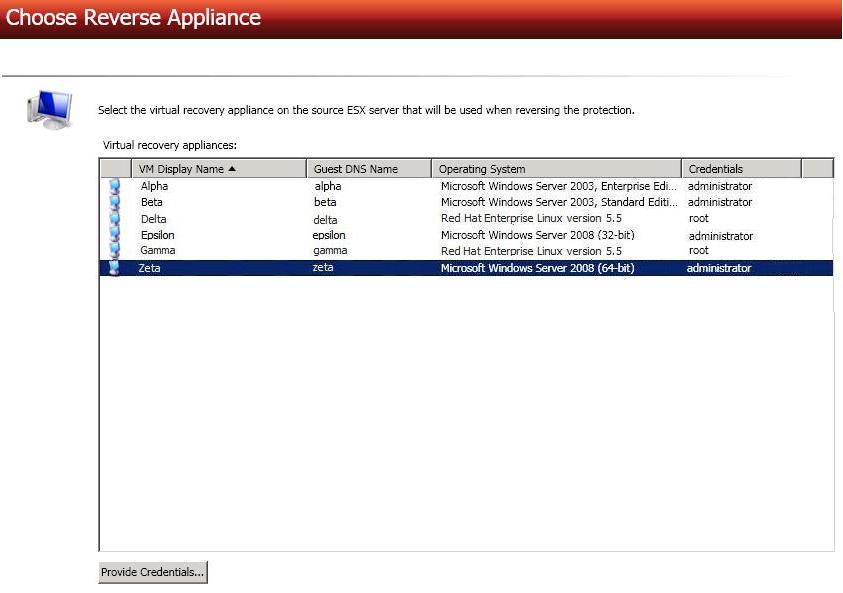Screen dimensions: 843x593
Task: Click the 'beta' guest DNS name cell
Action: (325, 202)
